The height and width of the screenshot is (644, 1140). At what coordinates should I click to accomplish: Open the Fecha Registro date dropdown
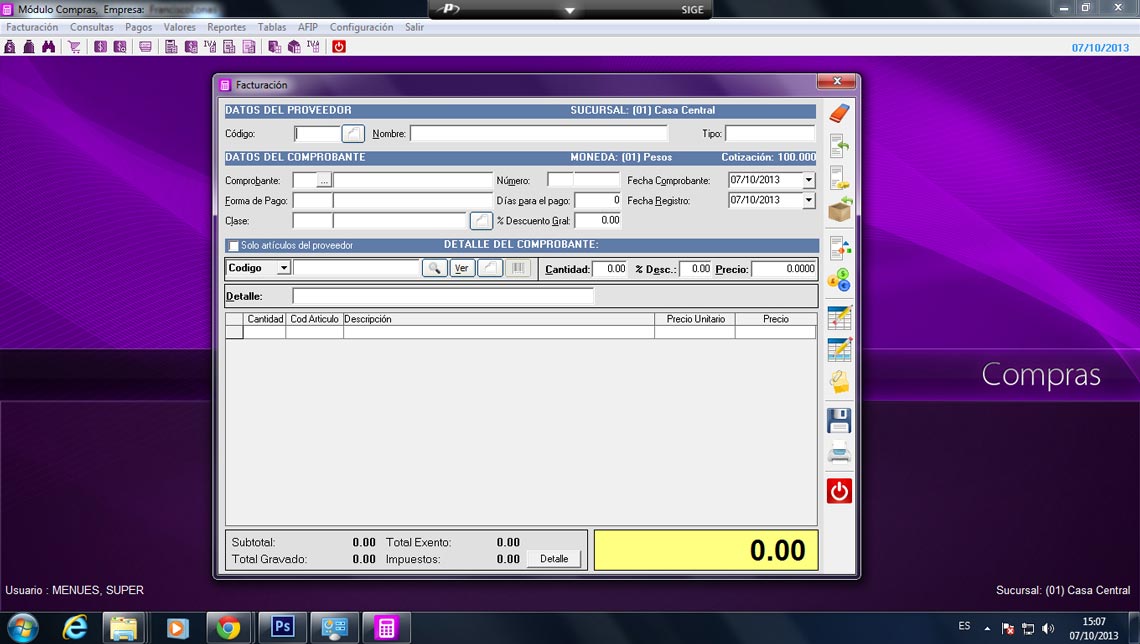pos(808,200)
